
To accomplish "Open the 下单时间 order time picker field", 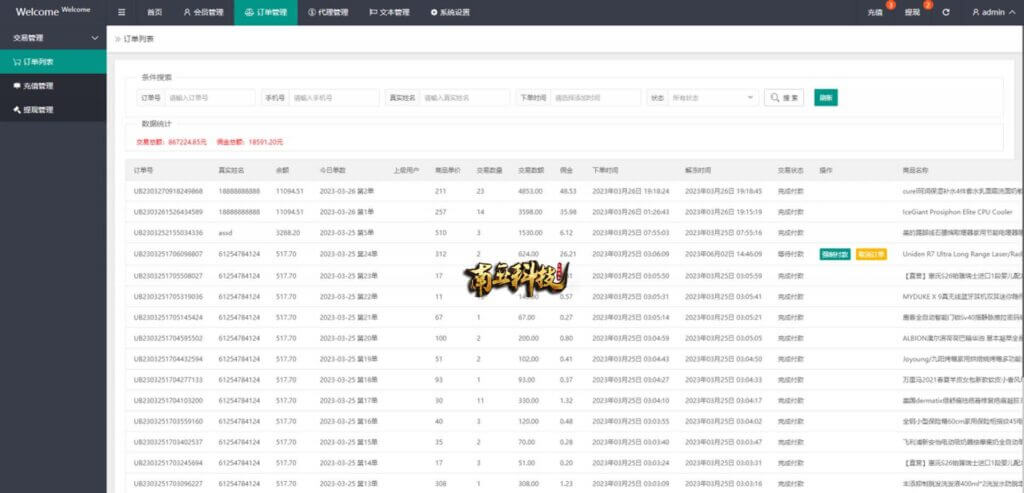I will pyautogui.click(x=596, y=98).
